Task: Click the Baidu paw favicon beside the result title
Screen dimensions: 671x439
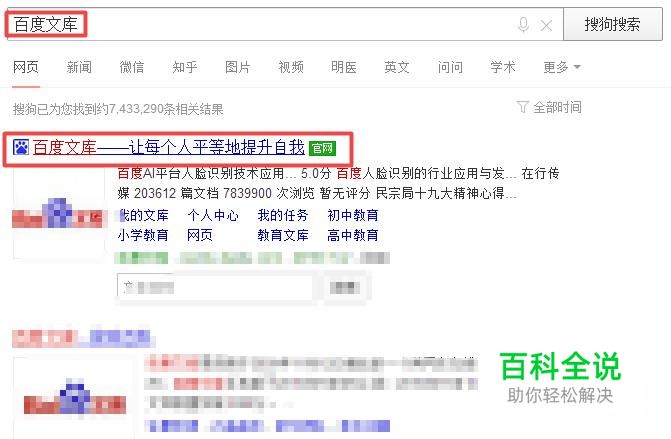Action: tap(21, 148)
